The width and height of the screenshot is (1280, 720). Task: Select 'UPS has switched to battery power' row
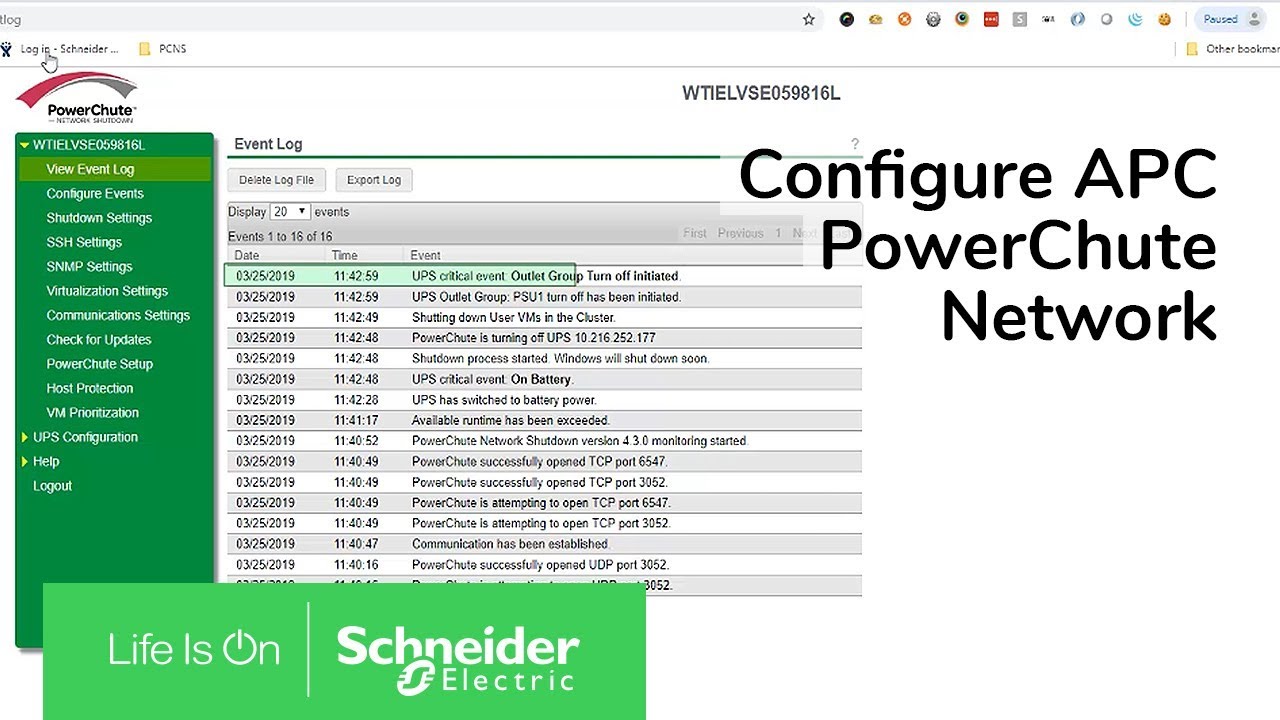click(x=544, y=400)
